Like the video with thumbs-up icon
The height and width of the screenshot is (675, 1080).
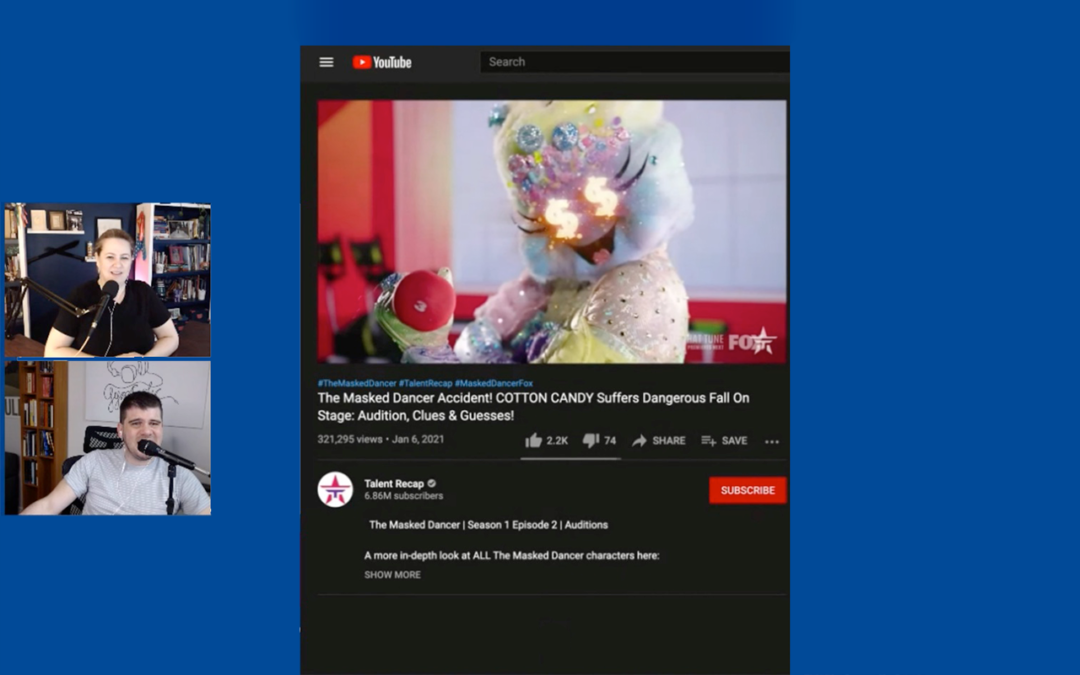(x=534, y=440)
